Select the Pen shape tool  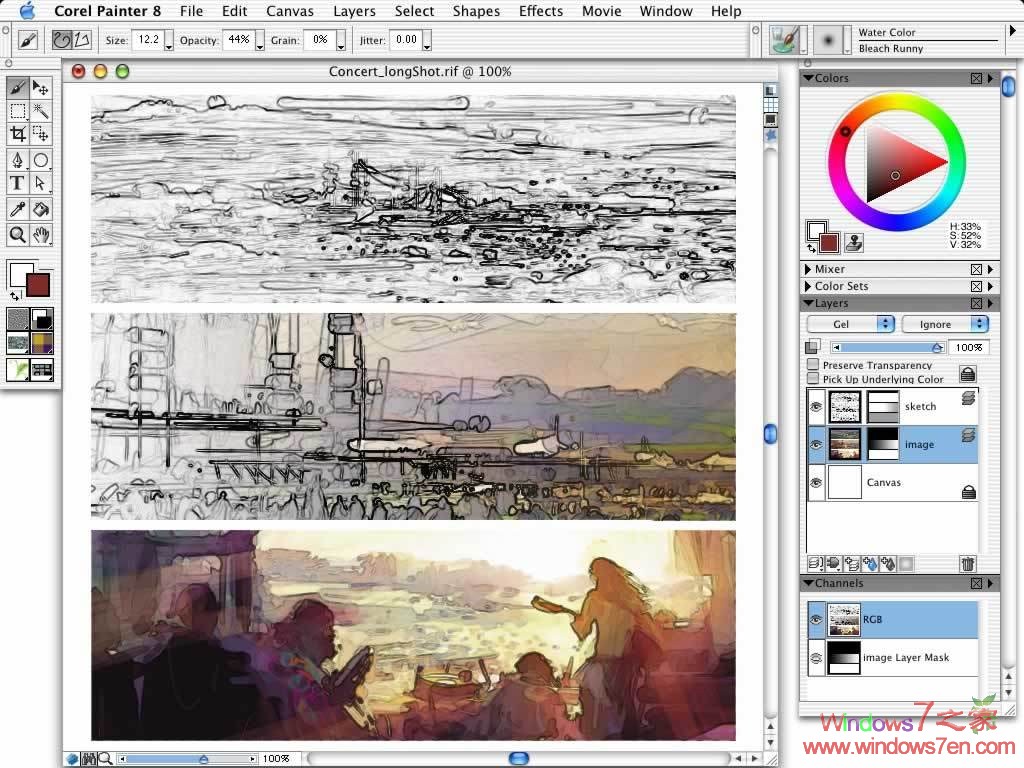coord(17,160)
